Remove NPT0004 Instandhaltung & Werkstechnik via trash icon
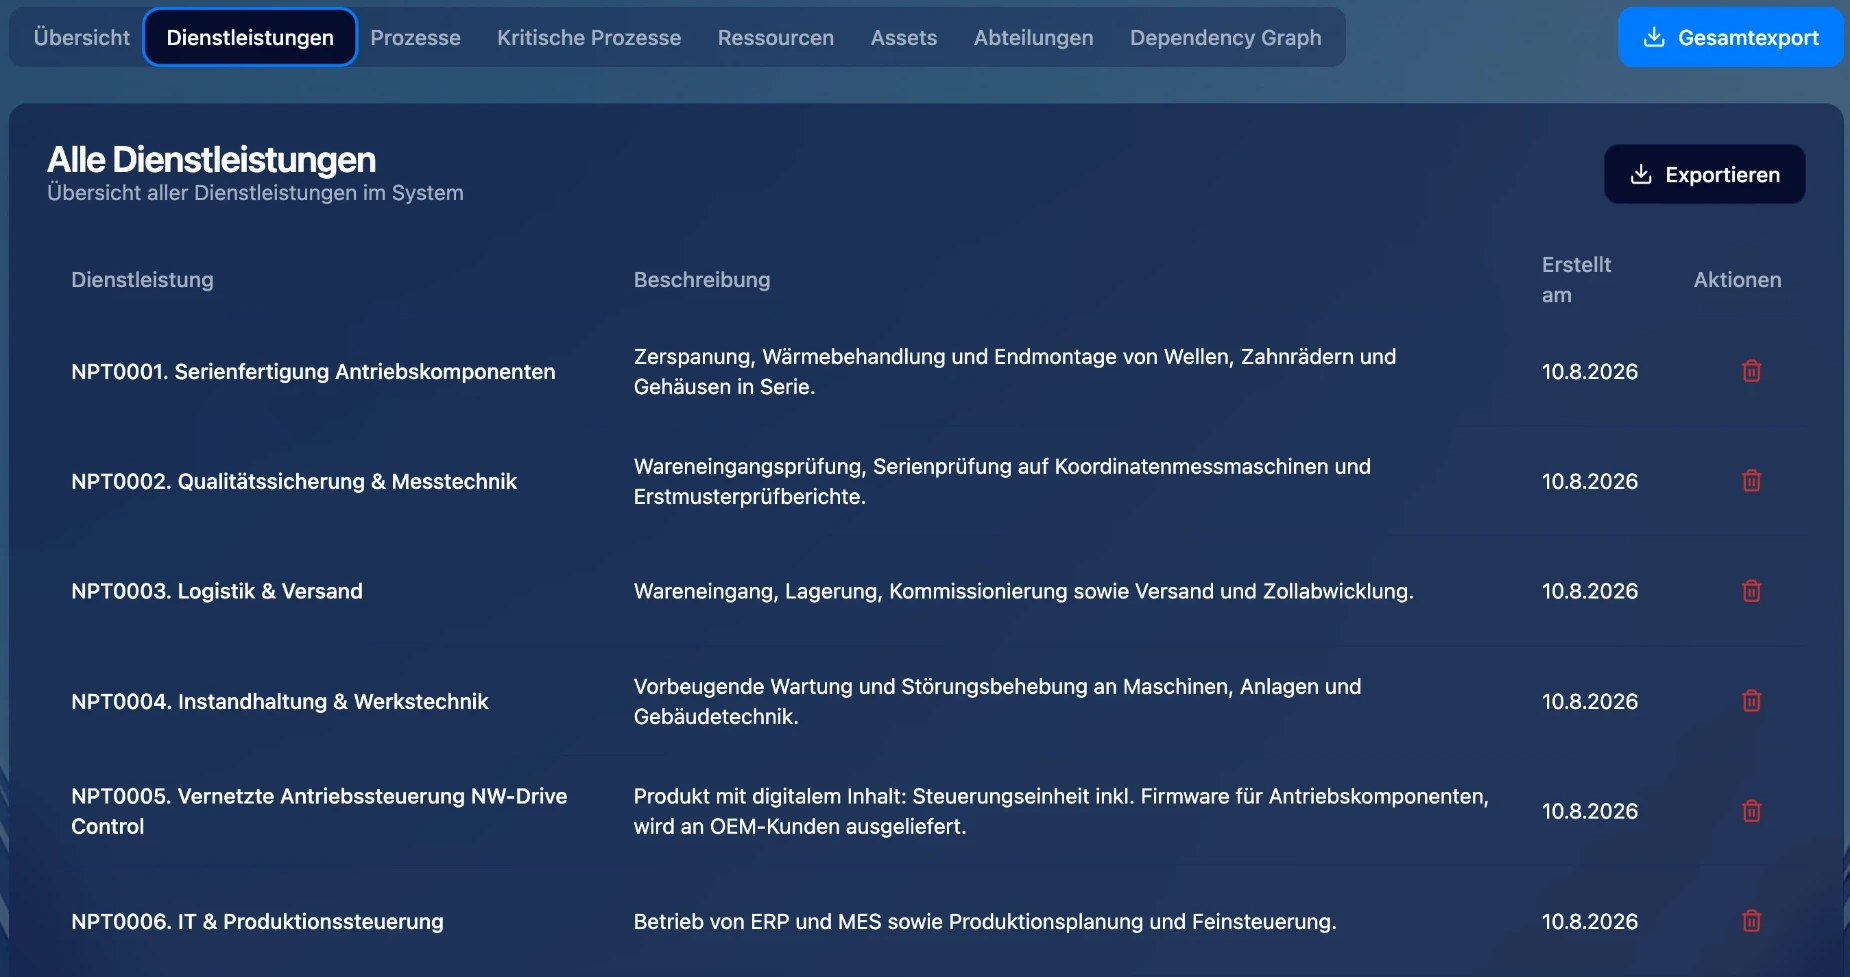Viewport: 1850px width, 977px height. pos(1751,701)
